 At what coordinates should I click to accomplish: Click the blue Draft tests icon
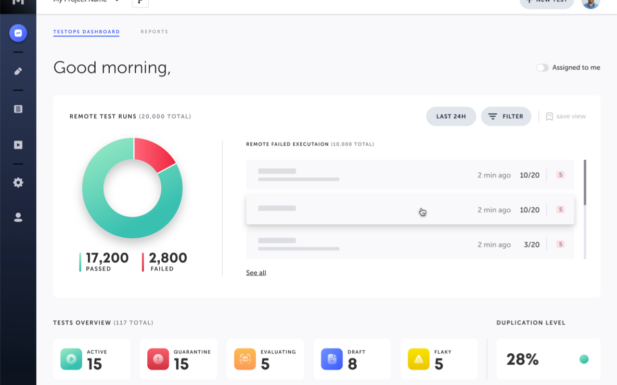332,359
